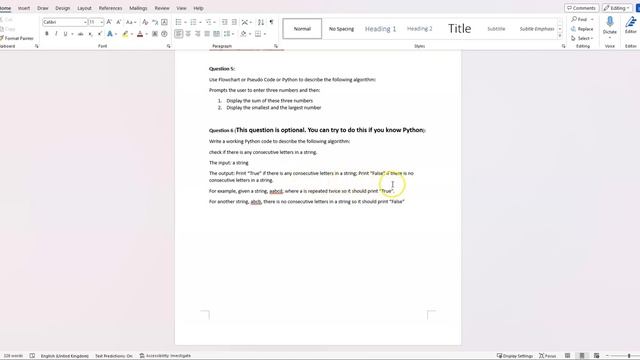Screen dimensions: 640x360
Task: Click the Shading paint bucket icon
Action: pyautogui.click(x=243, y=34)
